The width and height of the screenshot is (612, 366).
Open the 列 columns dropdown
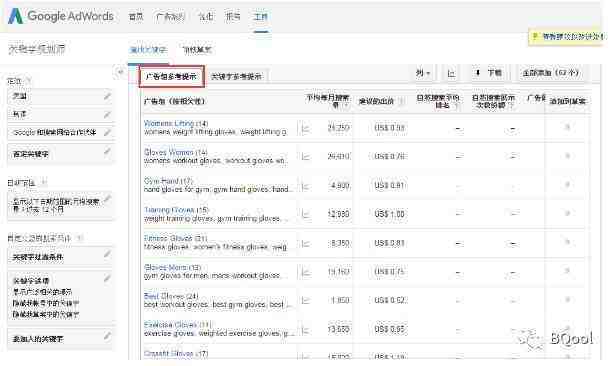point(423,73)
